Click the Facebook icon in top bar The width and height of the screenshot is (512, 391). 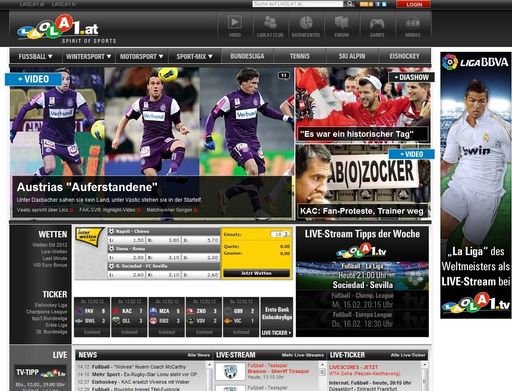[x=378, y=4]
